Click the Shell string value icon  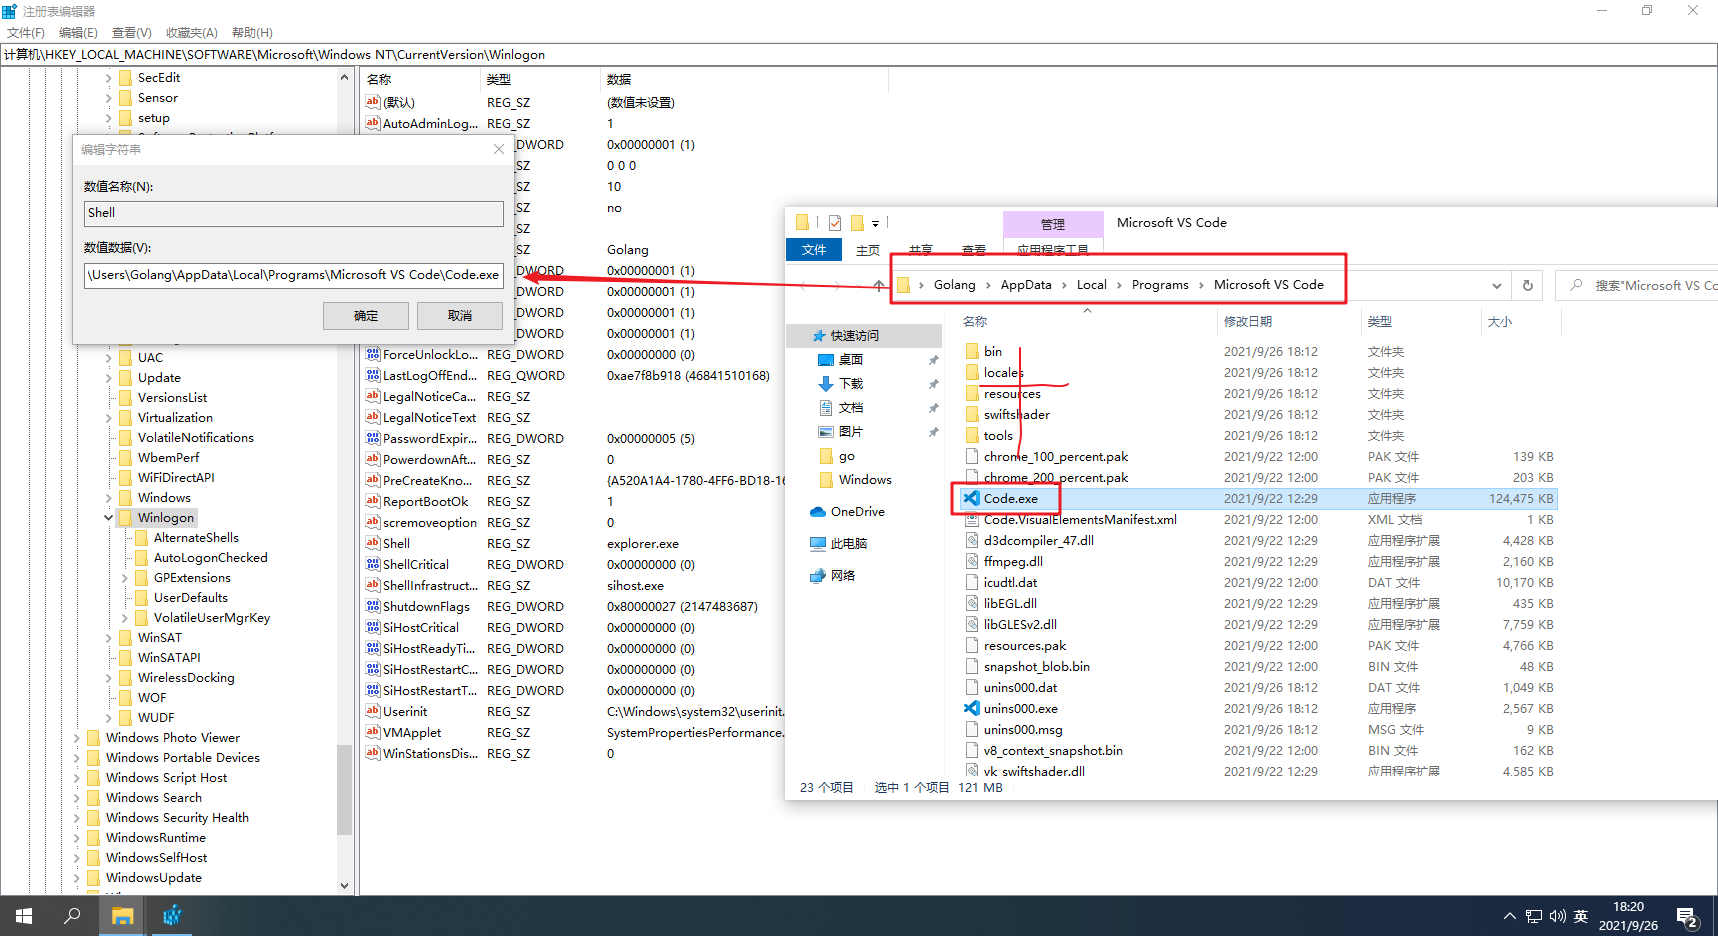coord(373,543)
